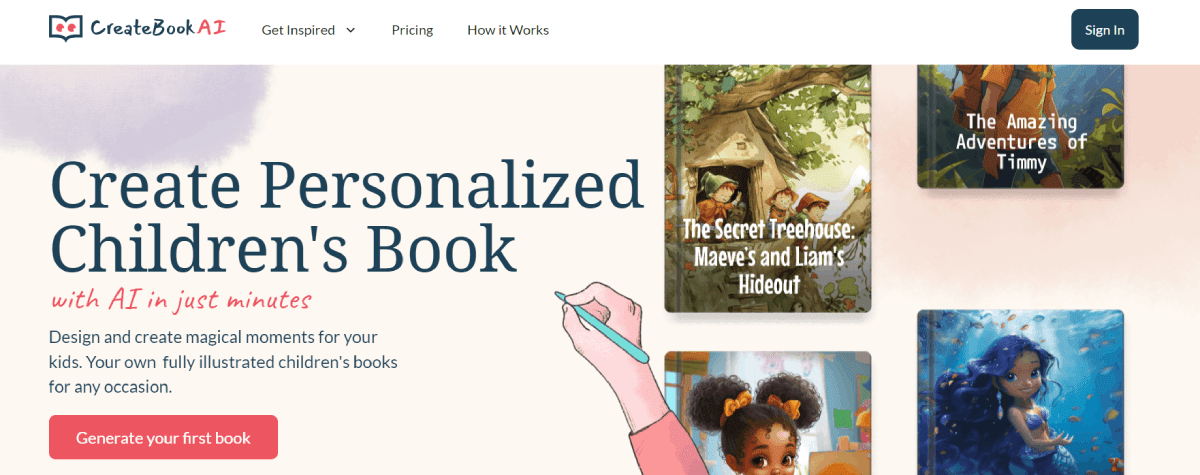Click the CreateBookAI brand name text
Image resolution: width=1200 pixels, height=475 pixels.
pos(158,28)
